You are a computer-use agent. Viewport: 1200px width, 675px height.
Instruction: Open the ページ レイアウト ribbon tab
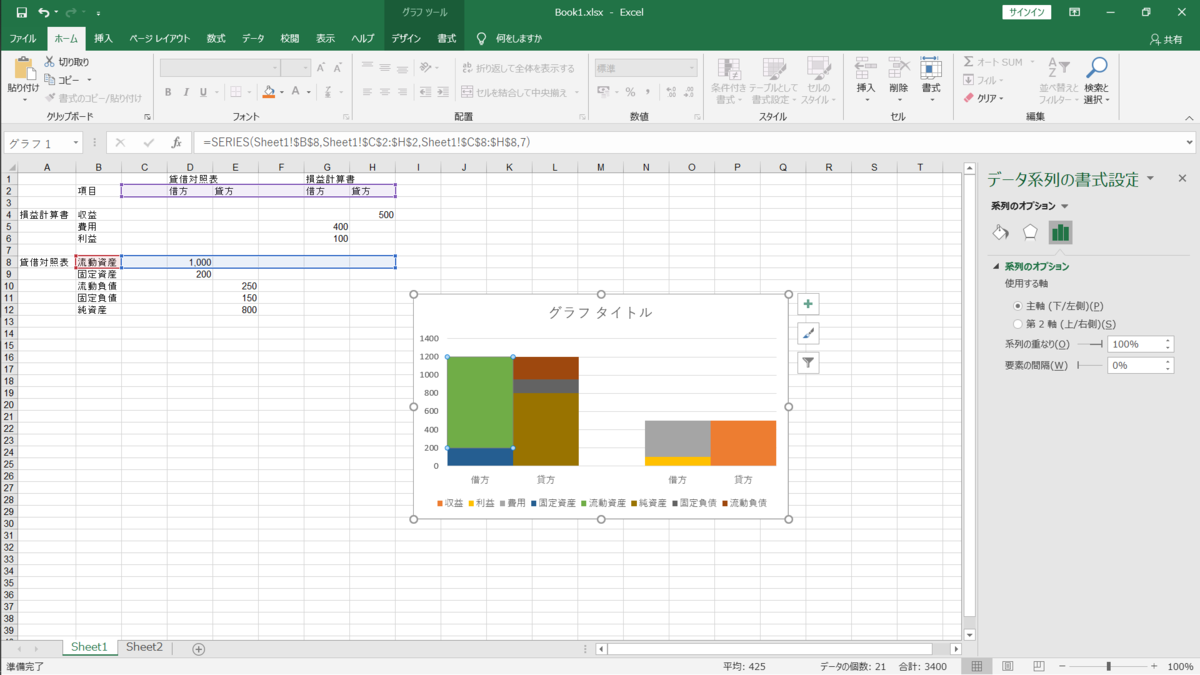tap(159, 39)
